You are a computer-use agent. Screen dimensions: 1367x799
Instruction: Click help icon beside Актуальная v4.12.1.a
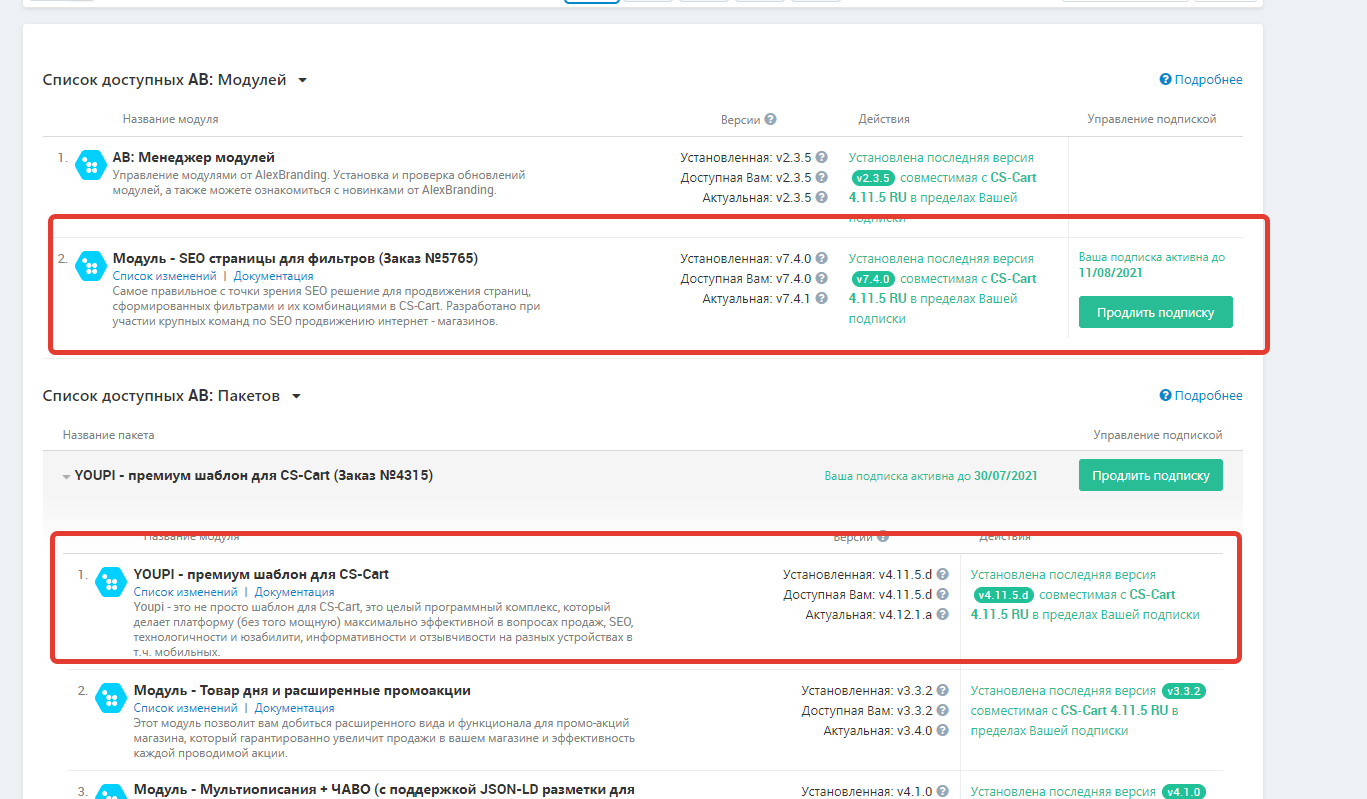tap(942, 614)
